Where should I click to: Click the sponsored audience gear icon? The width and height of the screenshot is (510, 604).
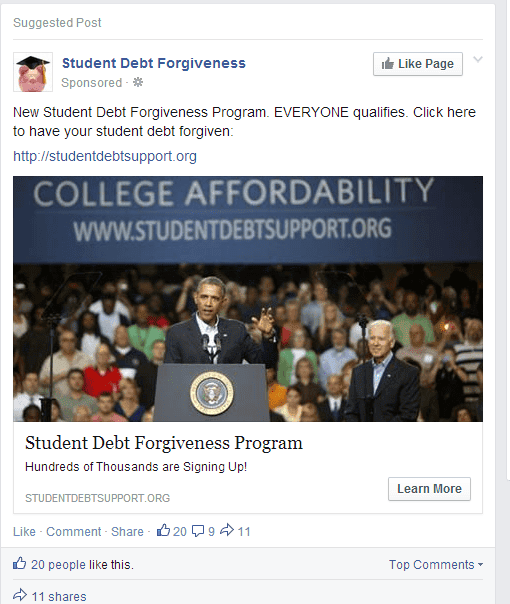[x=138, y=82]
